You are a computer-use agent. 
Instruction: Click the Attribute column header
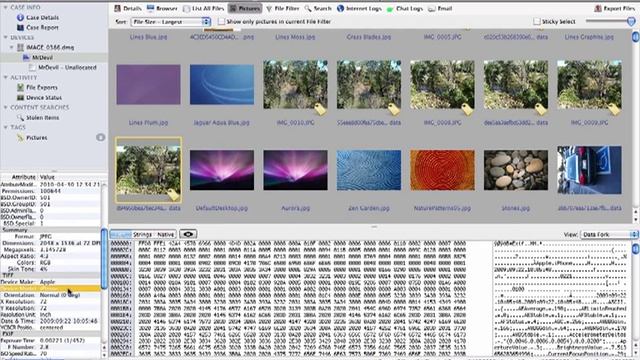23,177
